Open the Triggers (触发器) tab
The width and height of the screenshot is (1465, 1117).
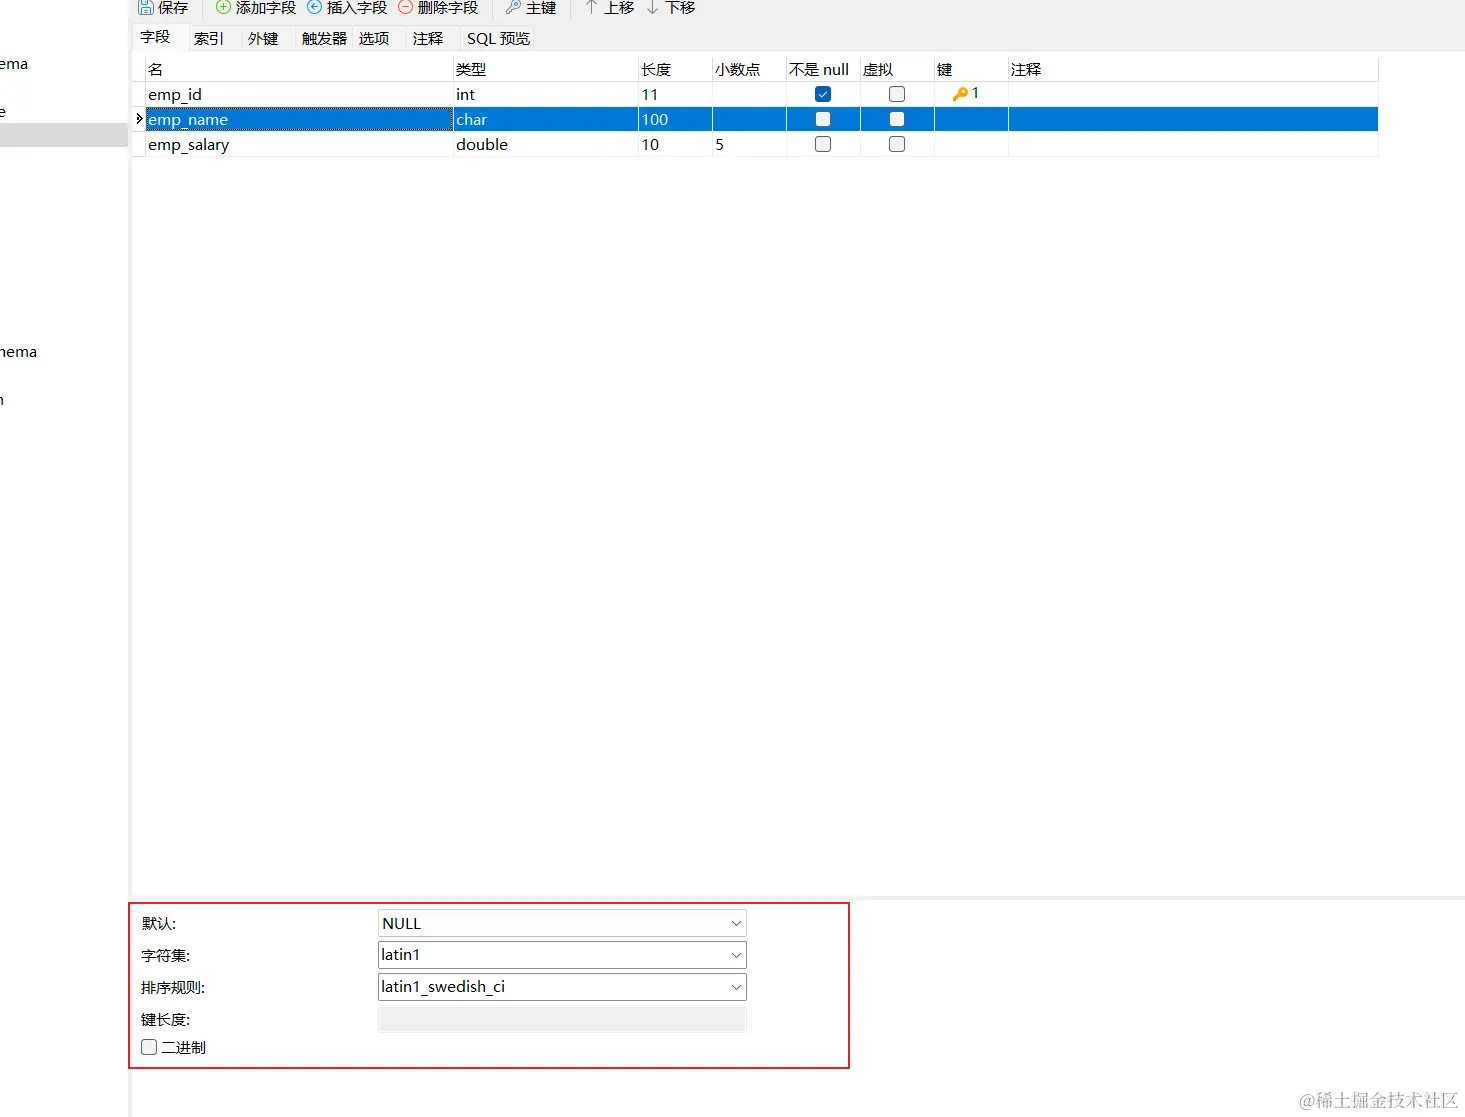tap(324, 39)
